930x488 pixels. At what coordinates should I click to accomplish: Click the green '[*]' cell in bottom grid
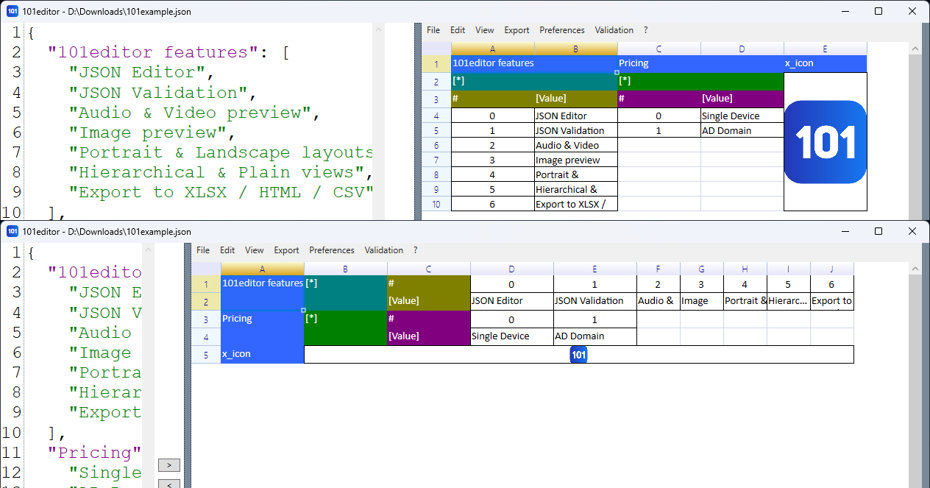tap(345, 328)
